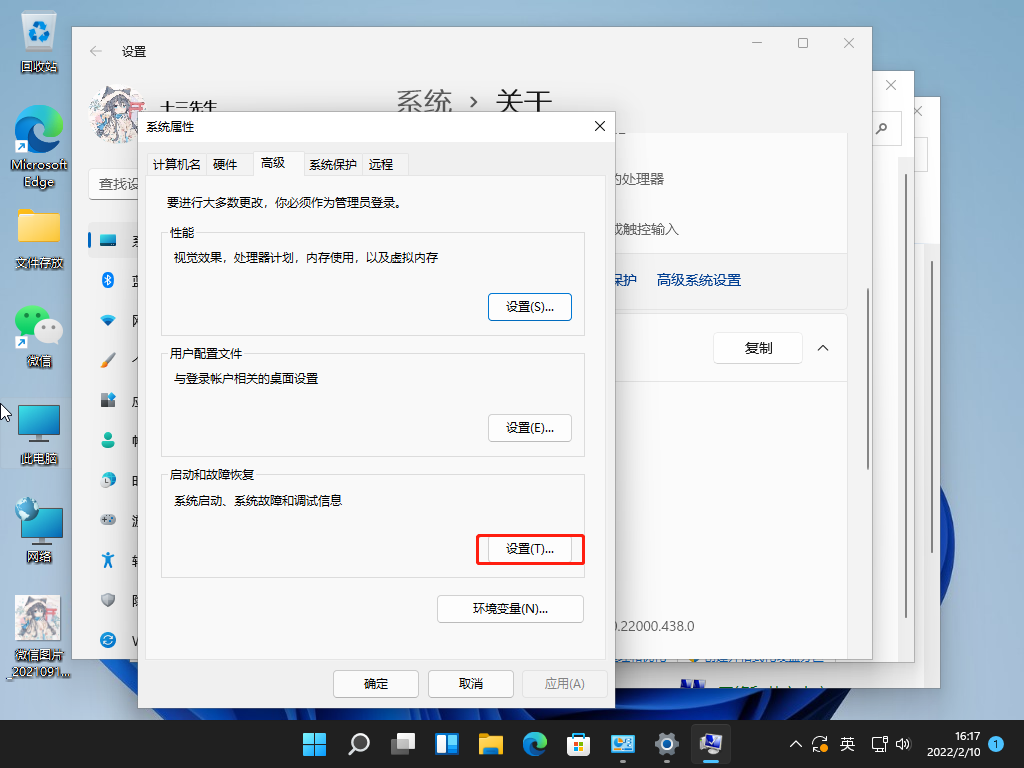Click the Privacy shield icon in sidebar
The width and height of the screenshot is (1024, 768).
pyautogui.click(x=108, y=600)
